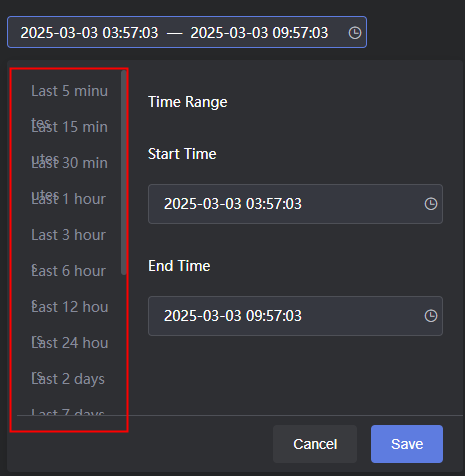Open the top date range selector field
This screenshot has width=465, height=476.
(187, 32)
